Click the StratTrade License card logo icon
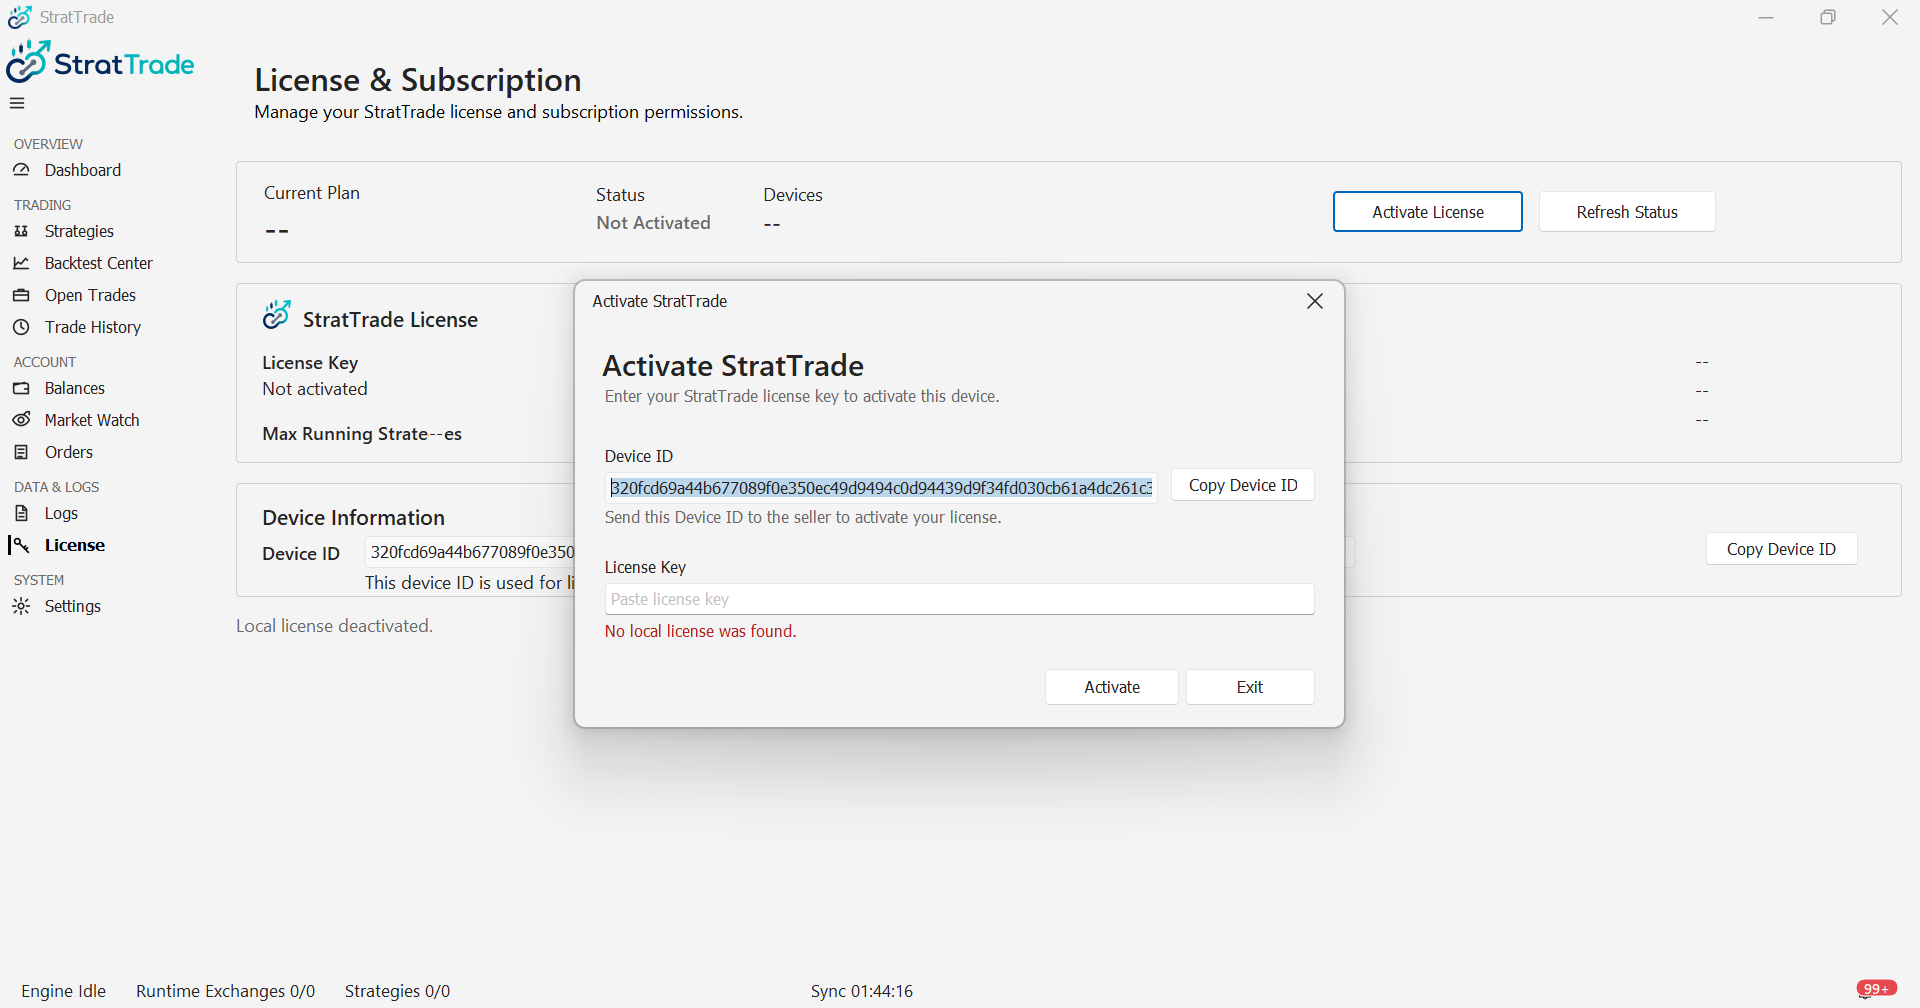The width and height of the screenshot is (1920, 1008). [277, 315]
